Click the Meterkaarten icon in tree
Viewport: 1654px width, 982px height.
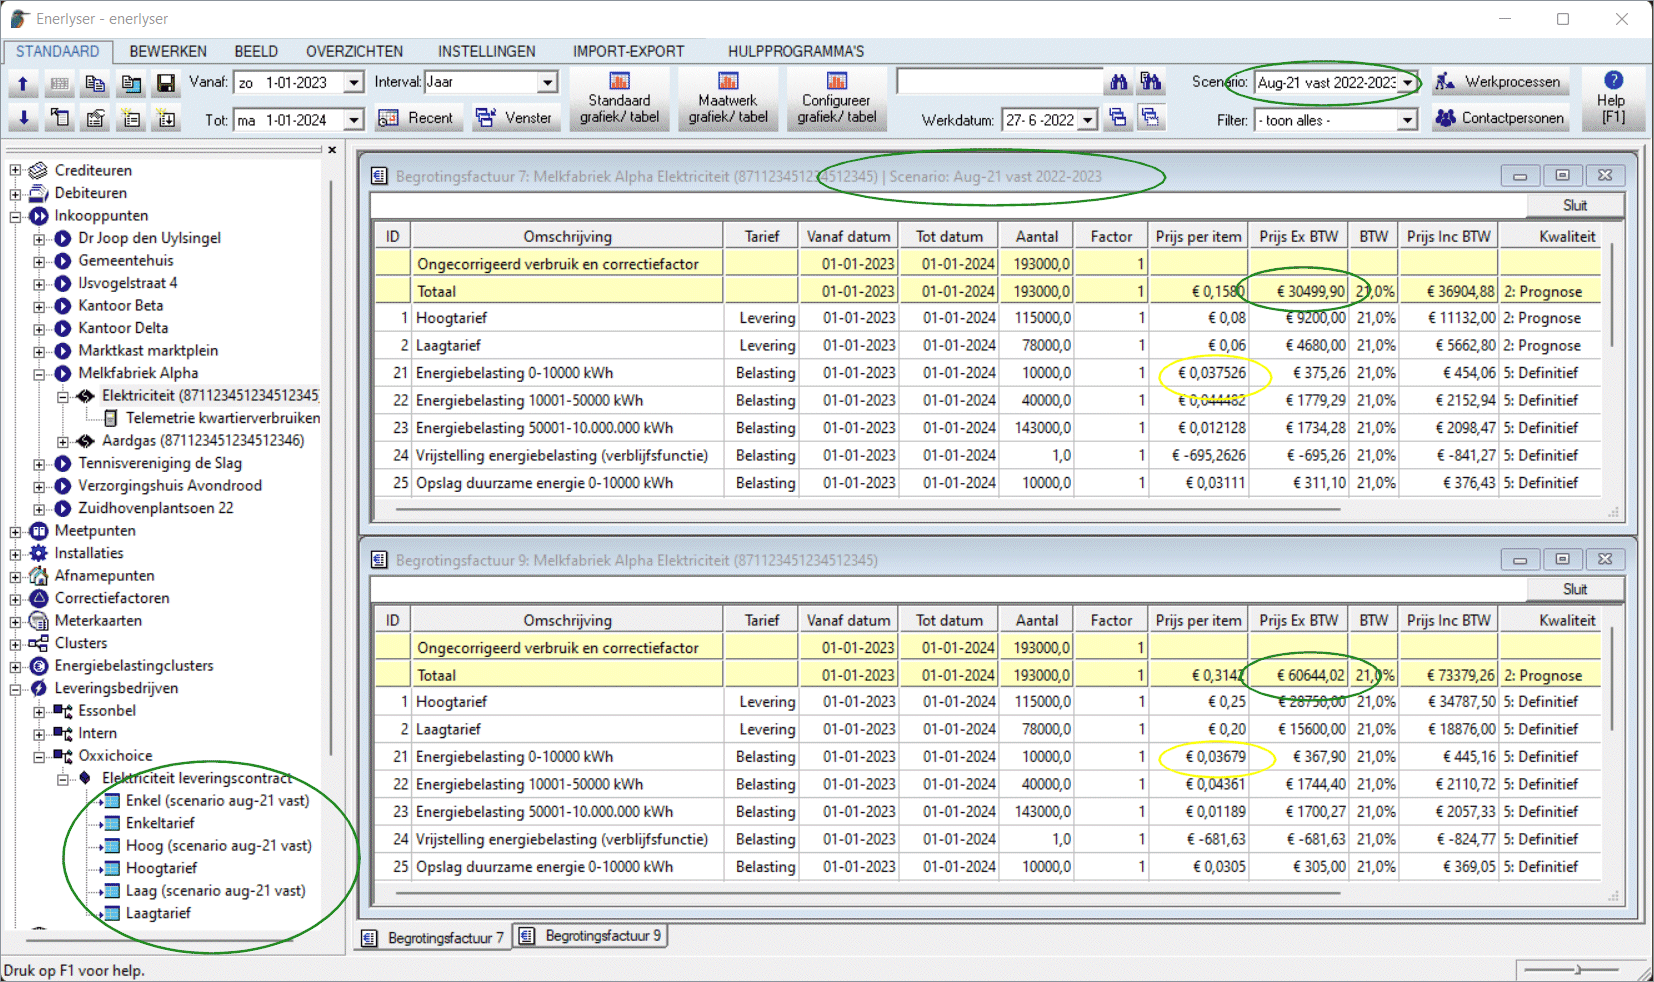39,621
